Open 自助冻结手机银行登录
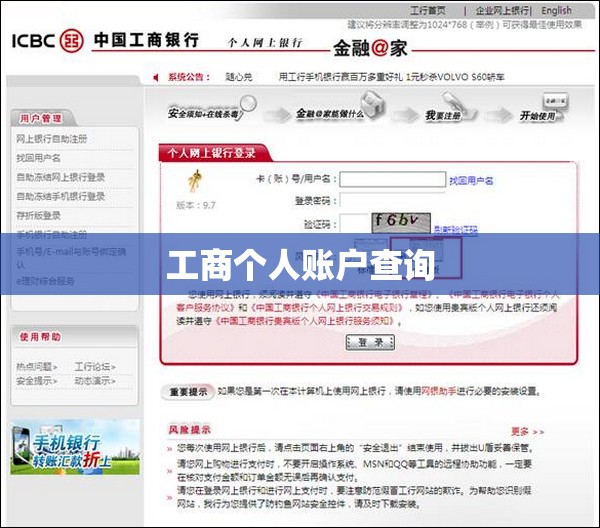 point(60,196)
